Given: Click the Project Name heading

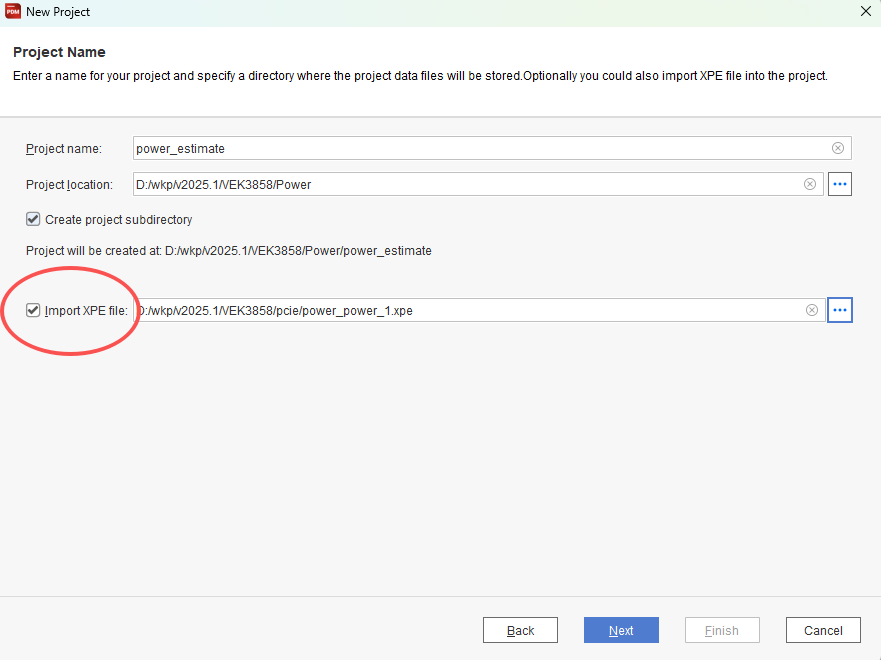Looking at the screenshot, I should [59, 52].
